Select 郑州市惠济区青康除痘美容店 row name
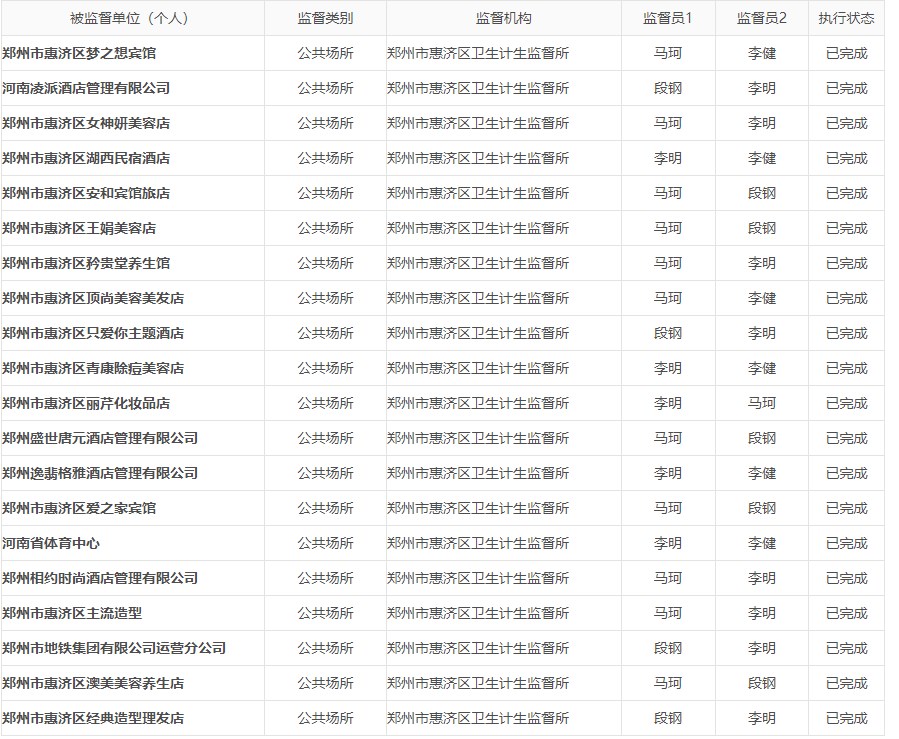Screen dimensions: 899x739 (x=93, y=368)
